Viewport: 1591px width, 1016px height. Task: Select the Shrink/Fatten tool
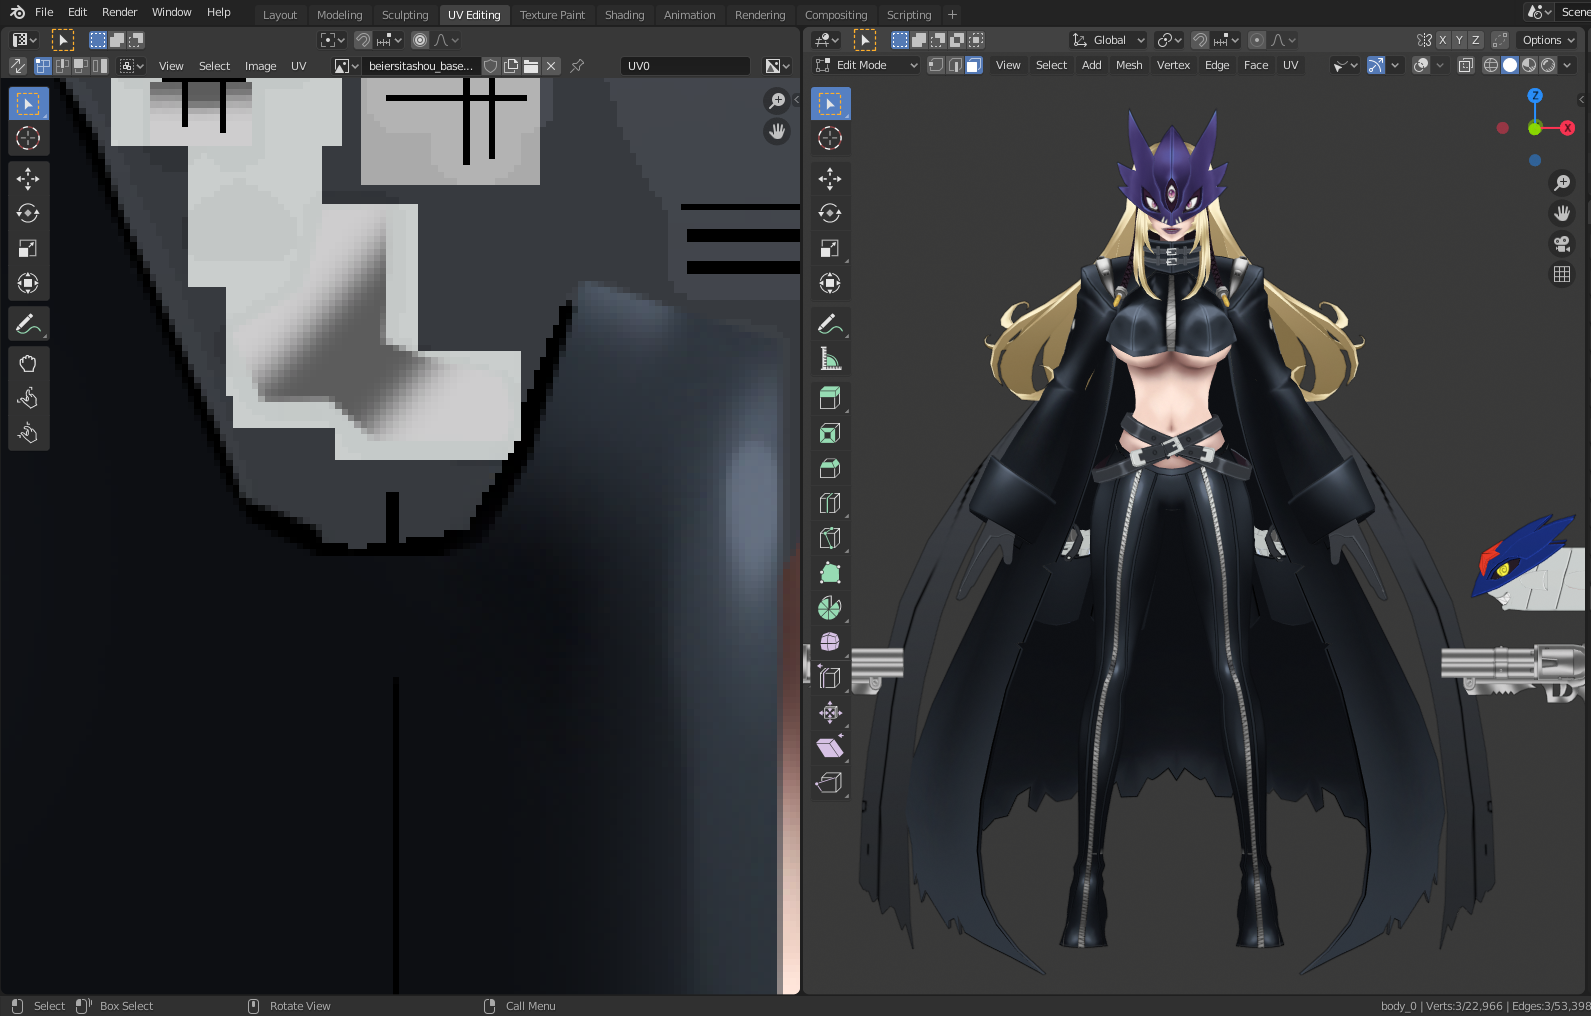coord(830,713)
